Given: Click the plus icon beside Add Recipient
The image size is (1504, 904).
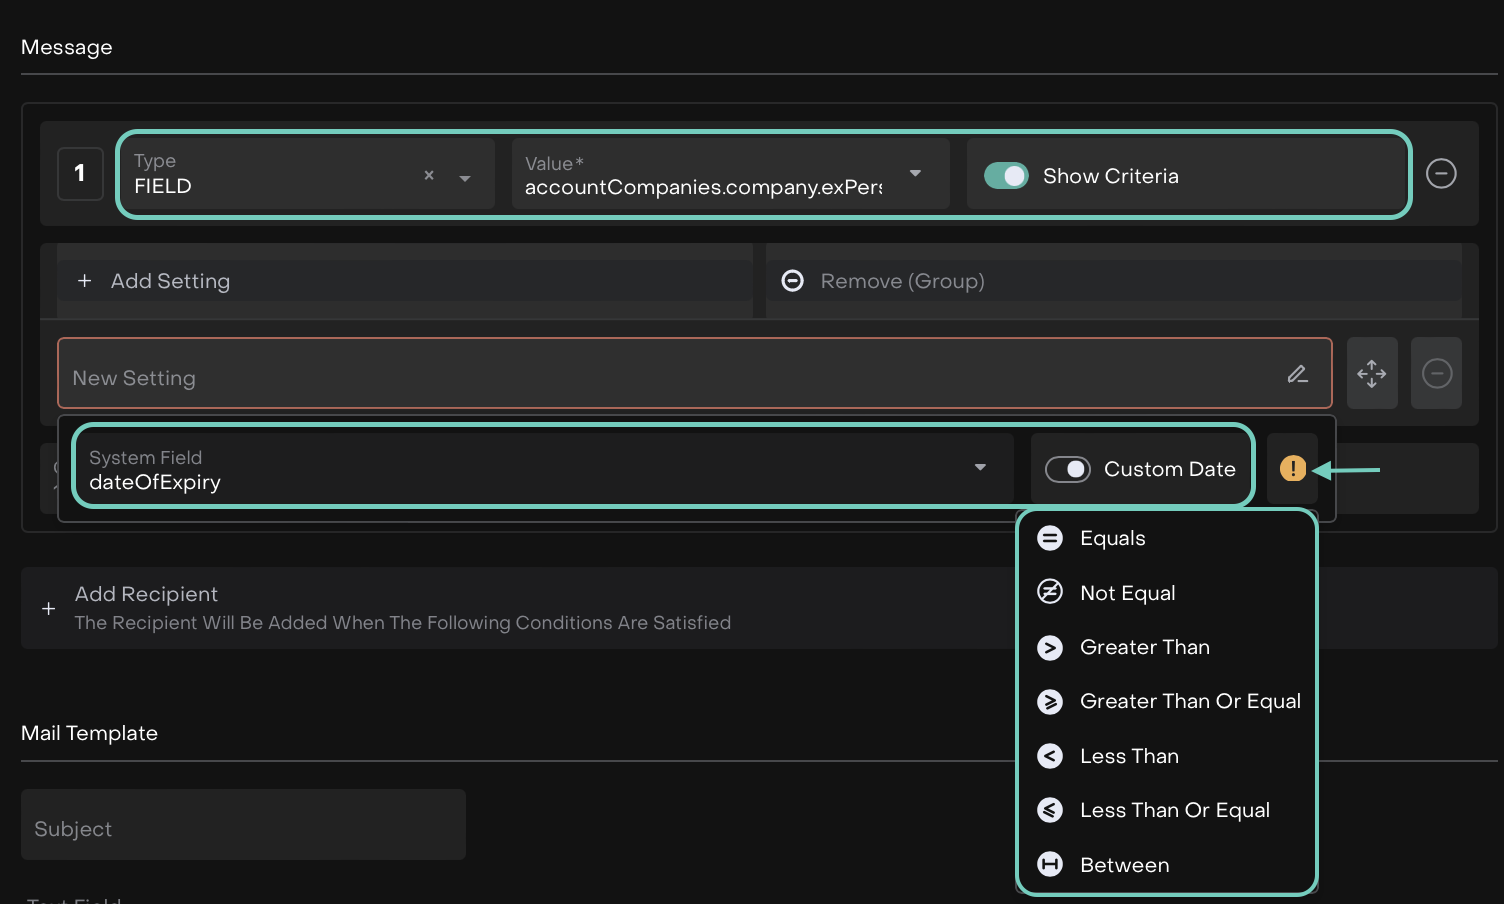Looking at the screenshot, I should tap(48, 608).
